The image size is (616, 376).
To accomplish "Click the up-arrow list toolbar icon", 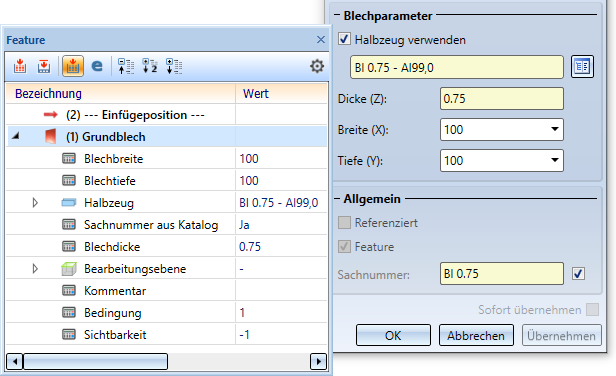I will [126, 66].
